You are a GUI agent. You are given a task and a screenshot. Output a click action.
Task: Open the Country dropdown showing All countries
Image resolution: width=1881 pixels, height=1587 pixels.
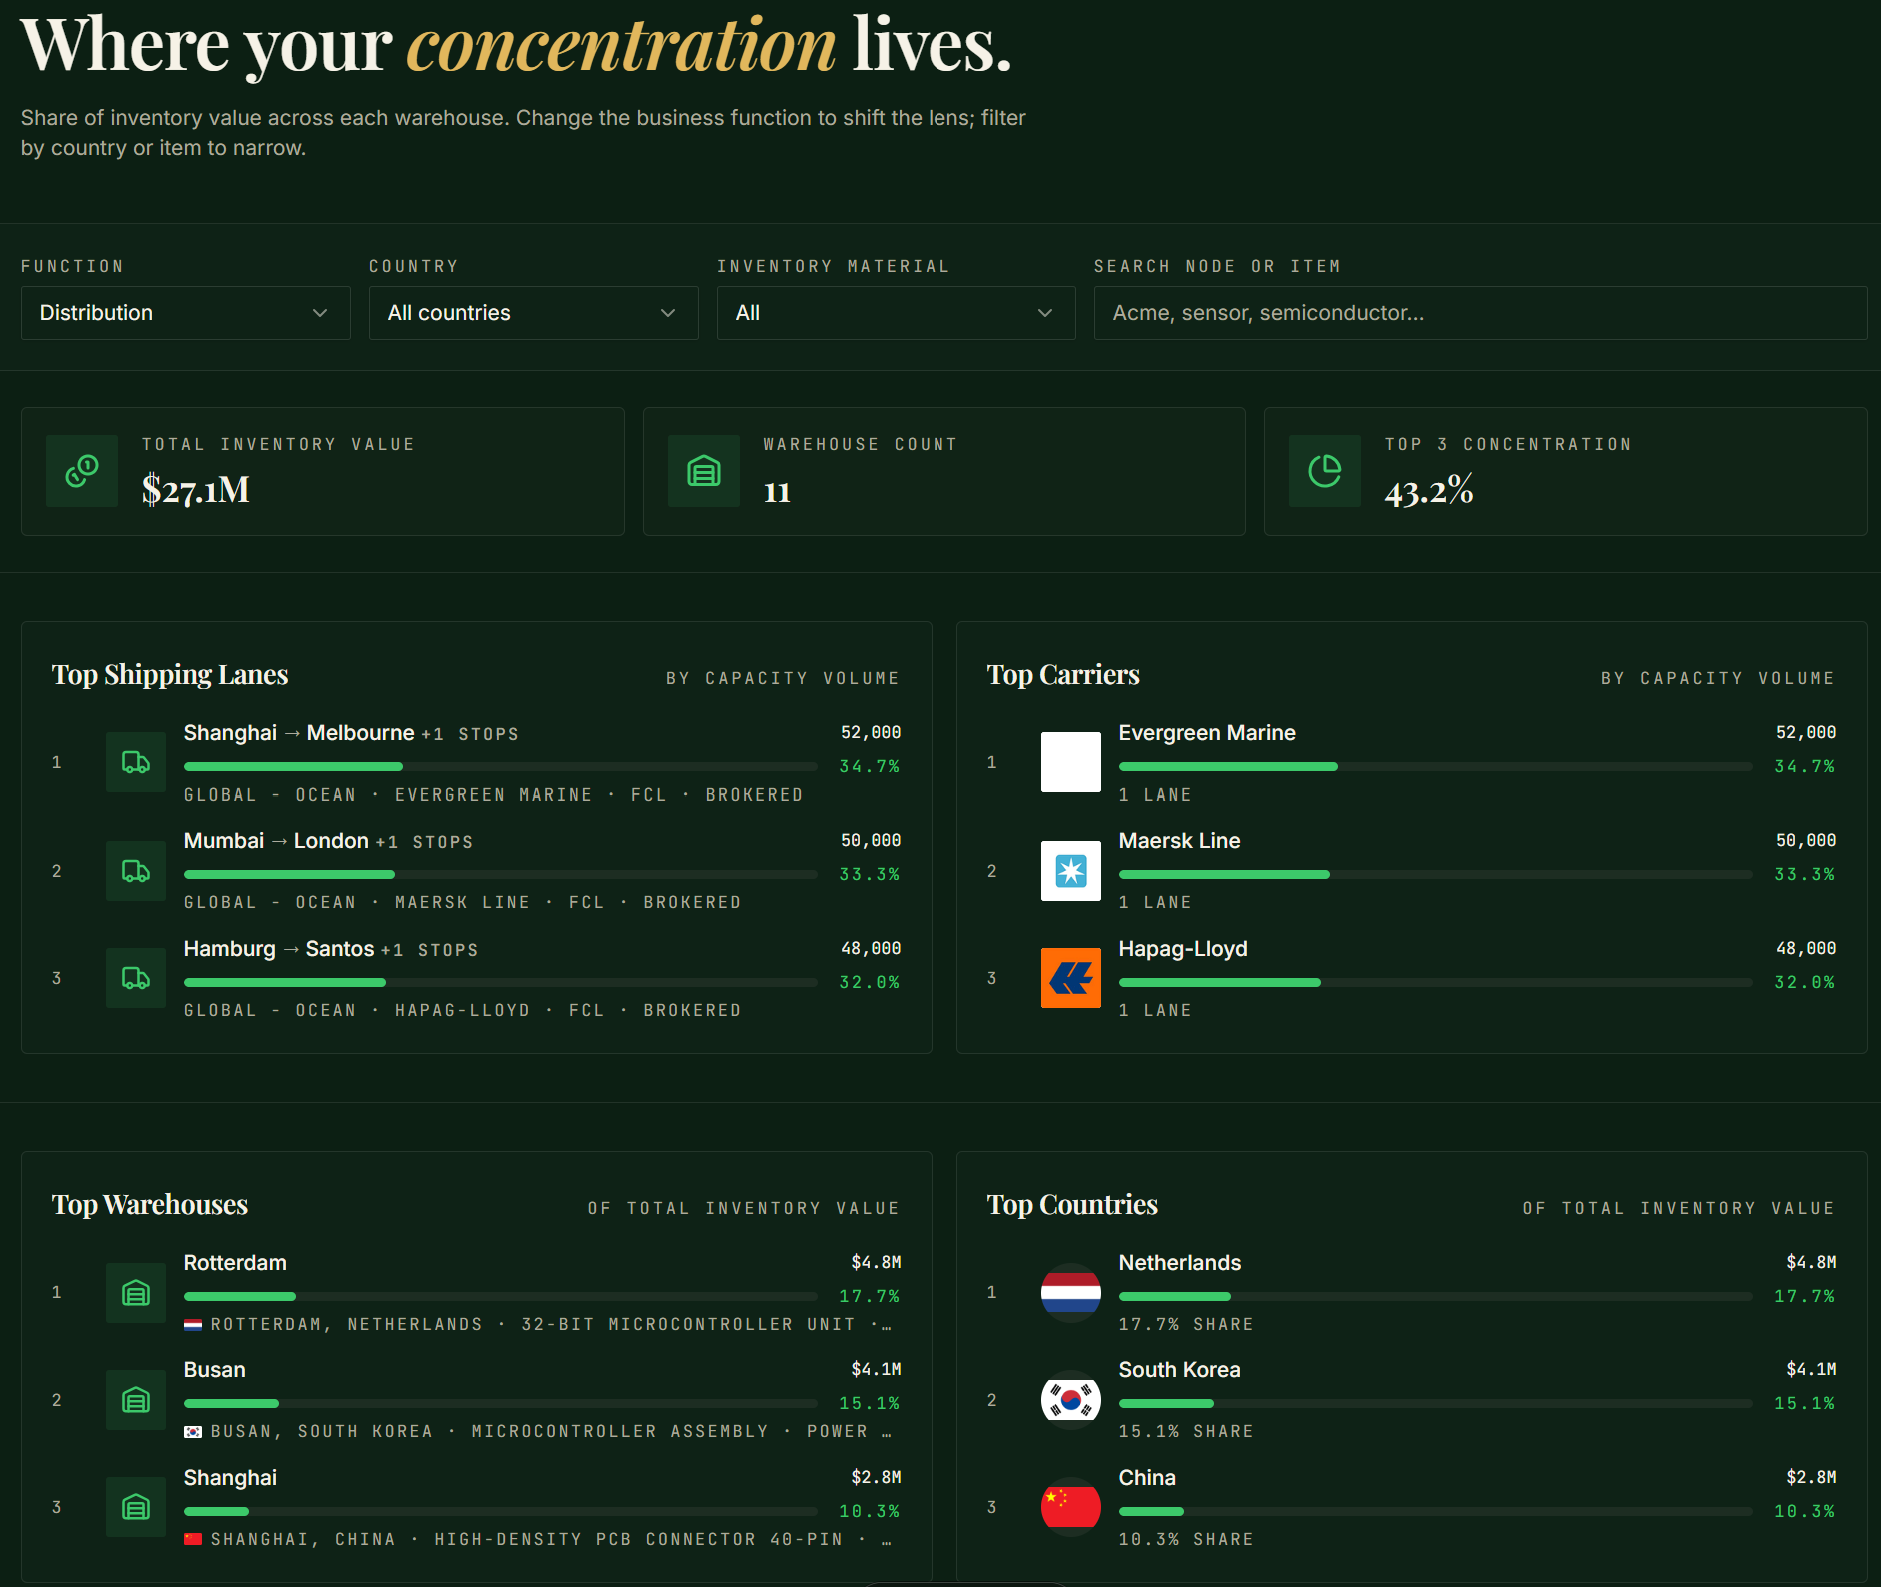[533, 313]
